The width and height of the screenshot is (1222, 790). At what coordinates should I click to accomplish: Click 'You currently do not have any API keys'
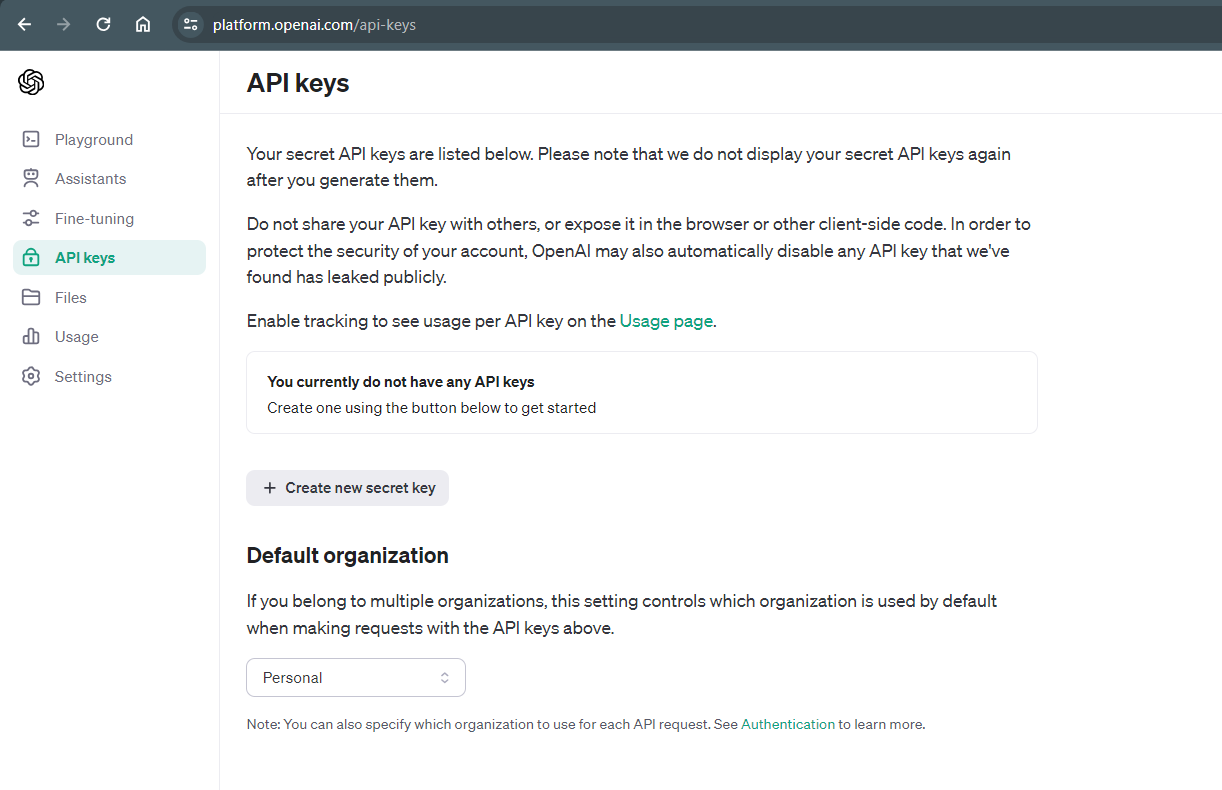tap(401, 382)
